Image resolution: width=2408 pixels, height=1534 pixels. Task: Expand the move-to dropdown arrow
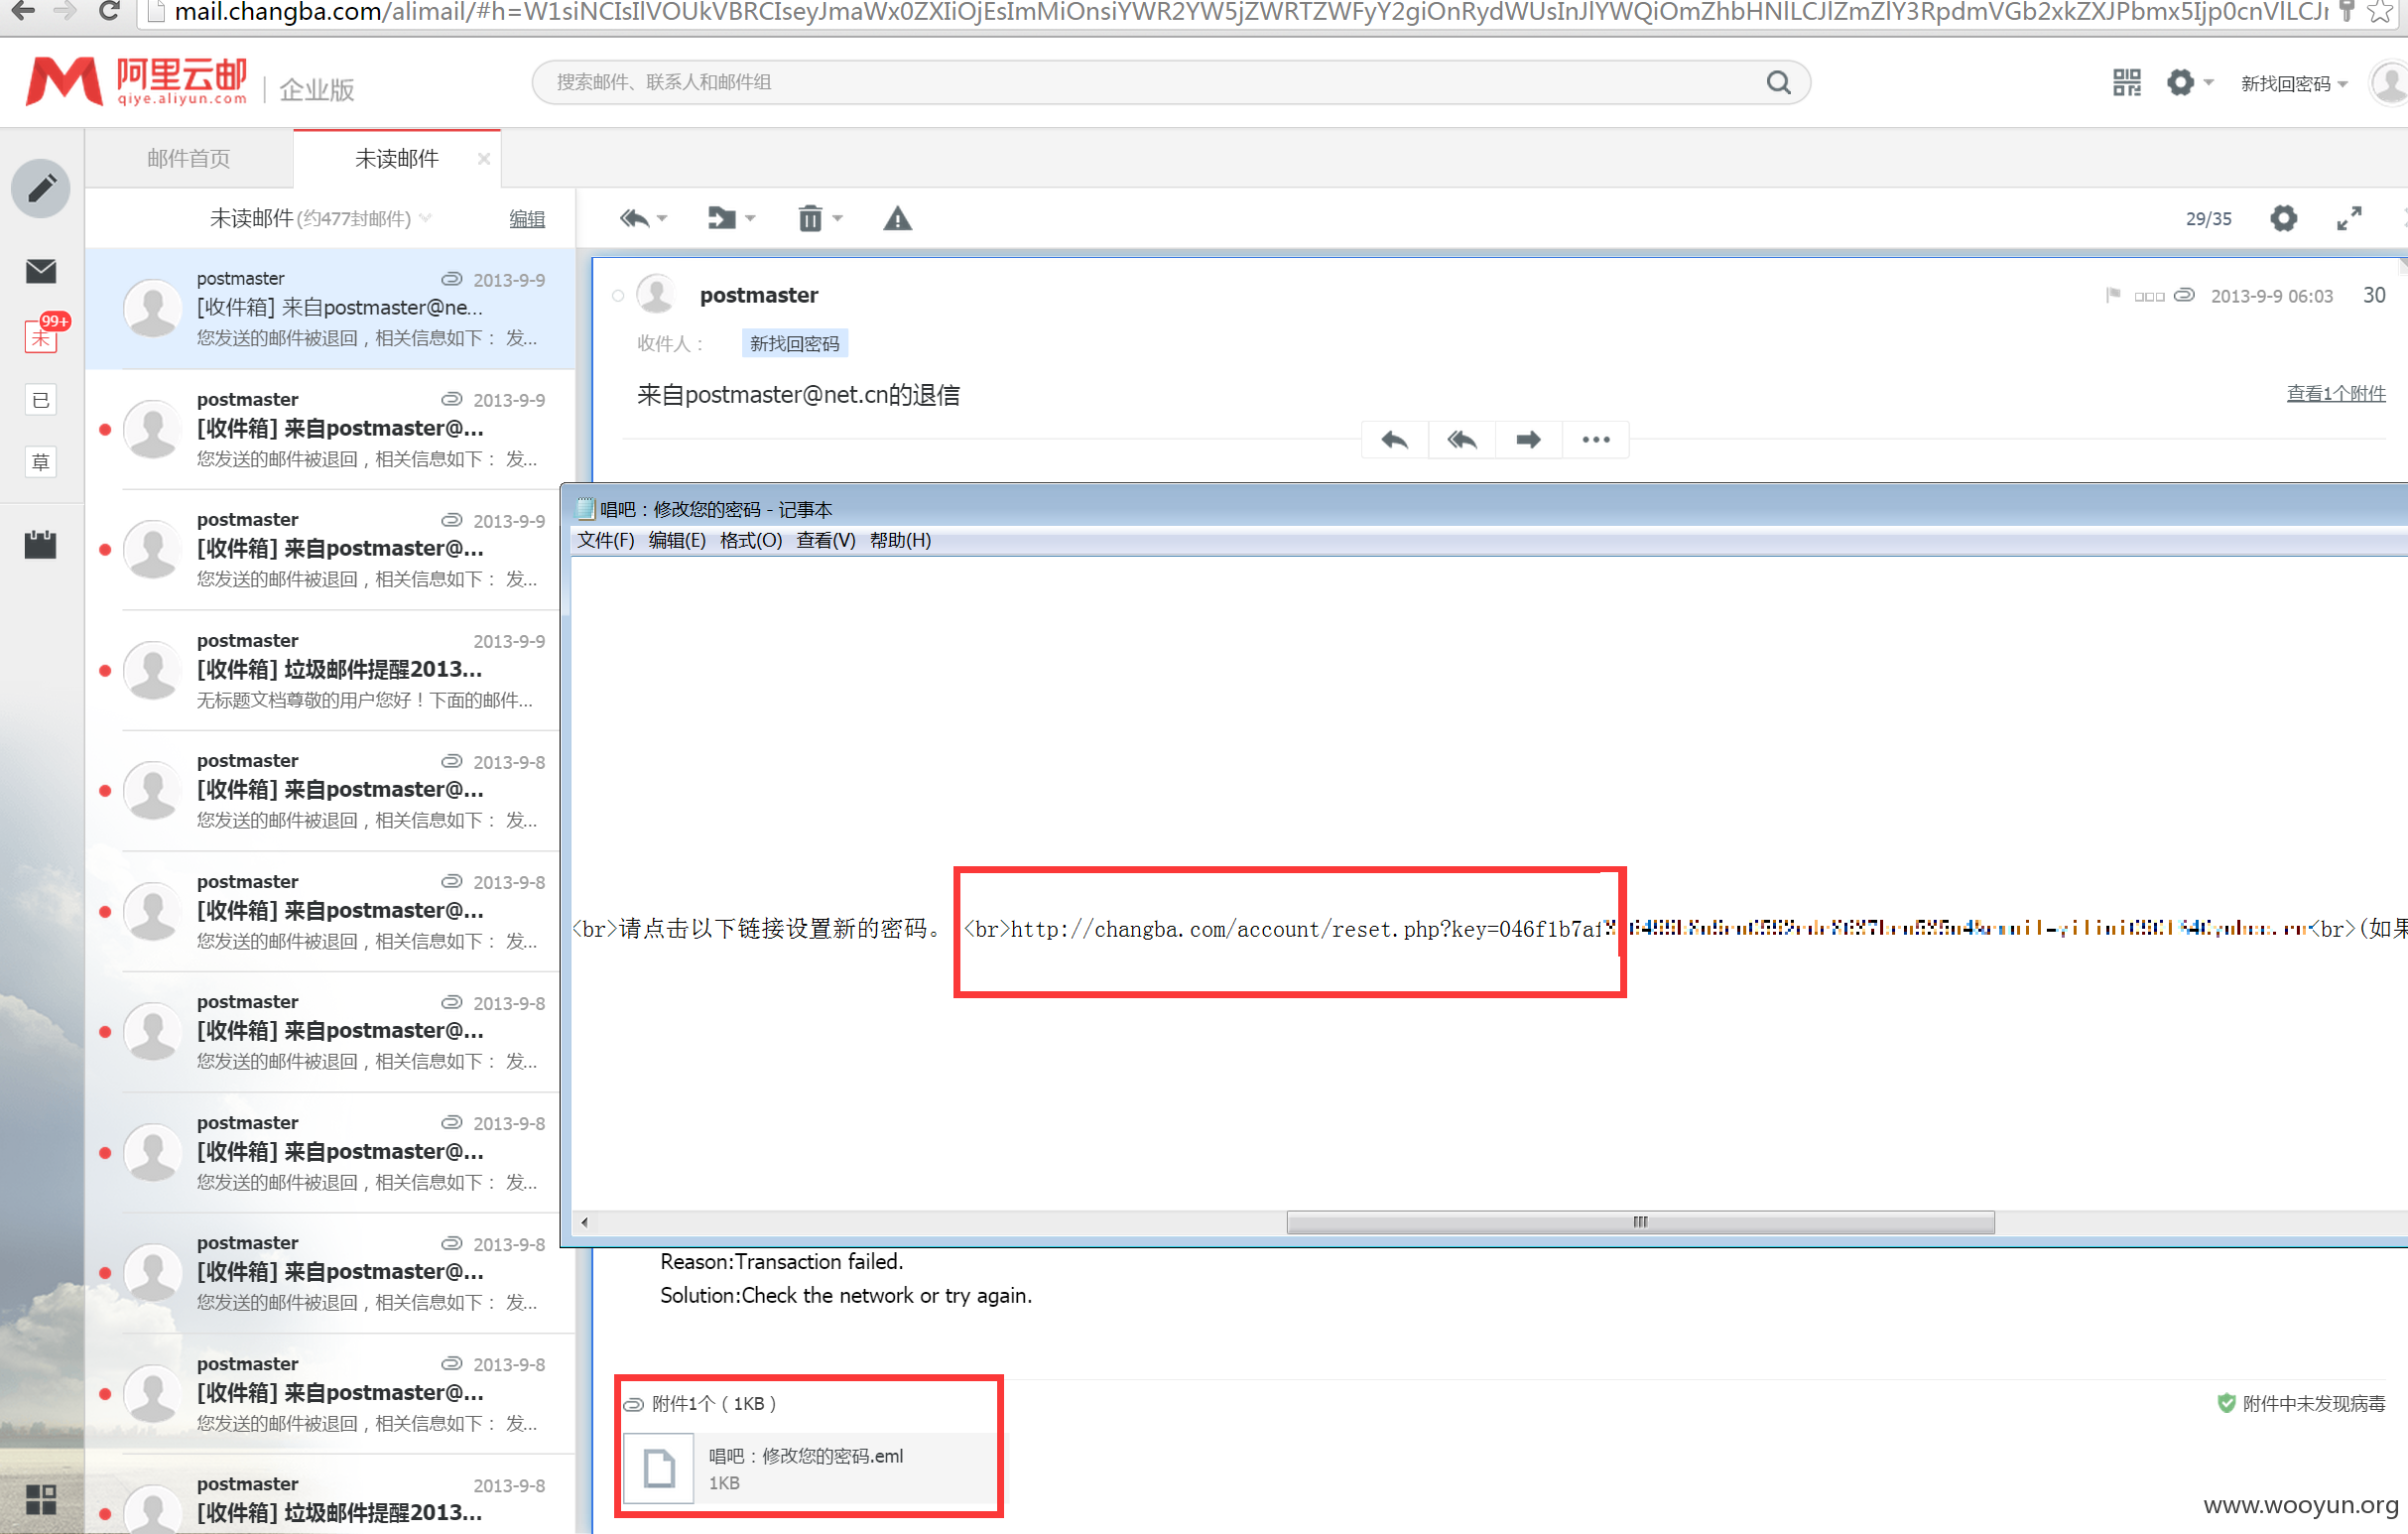click(750, 219)
